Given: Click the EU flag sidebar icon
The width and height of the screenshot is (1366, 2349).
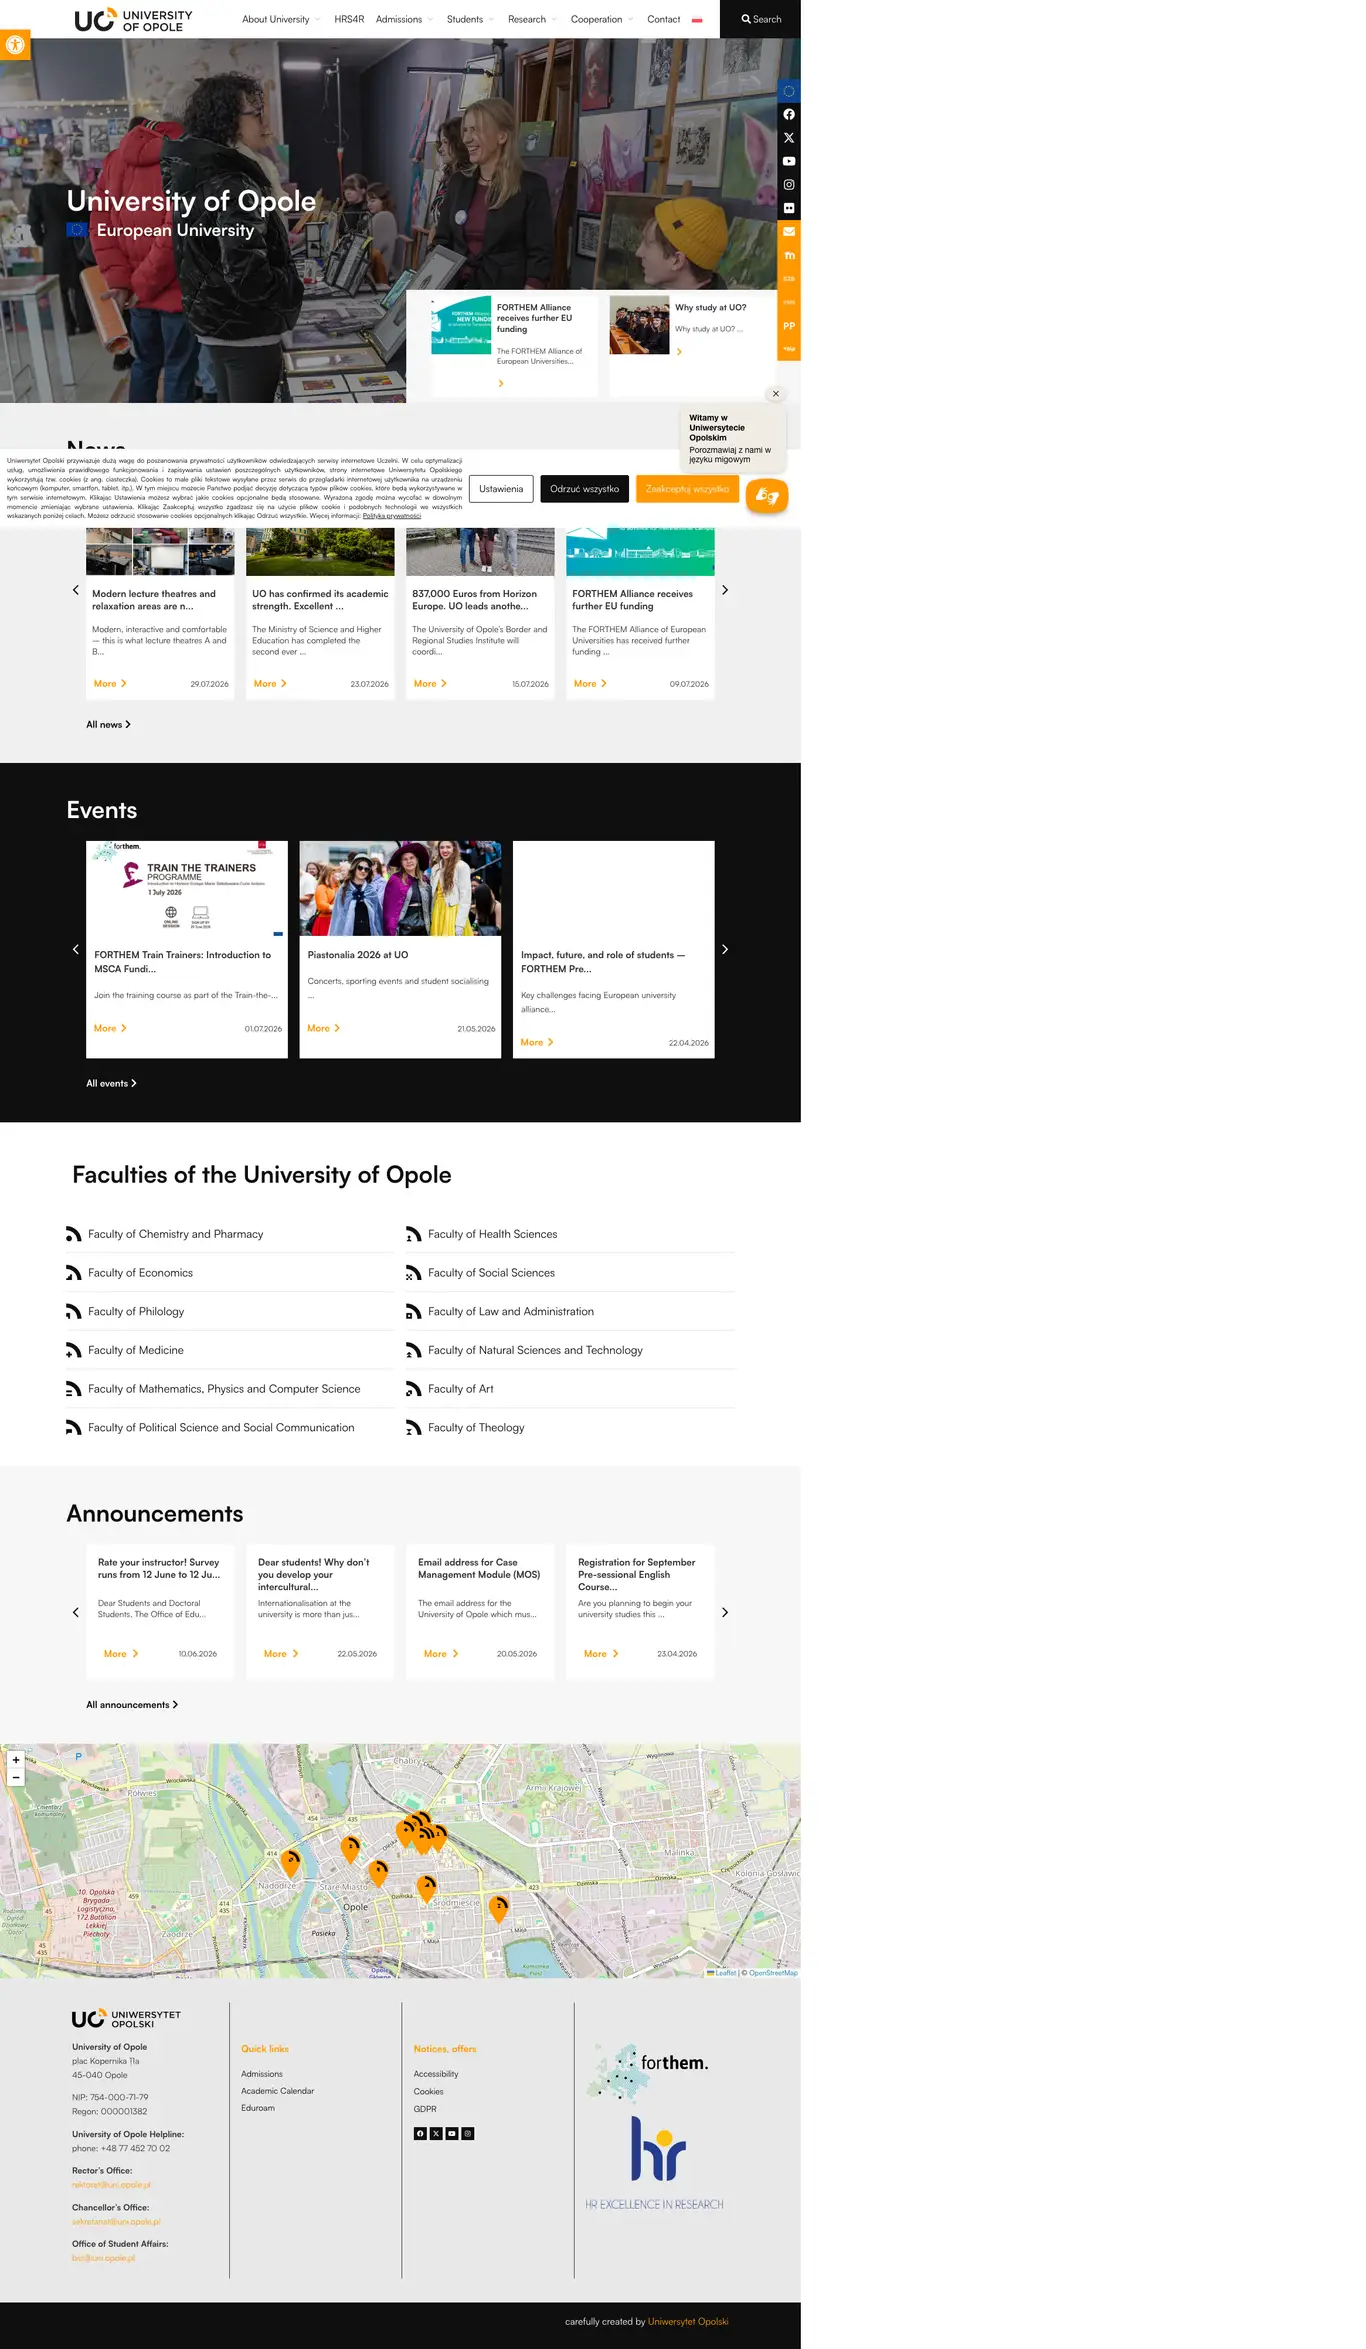Looking at the screenshot, I should click(x=789, y=91).
